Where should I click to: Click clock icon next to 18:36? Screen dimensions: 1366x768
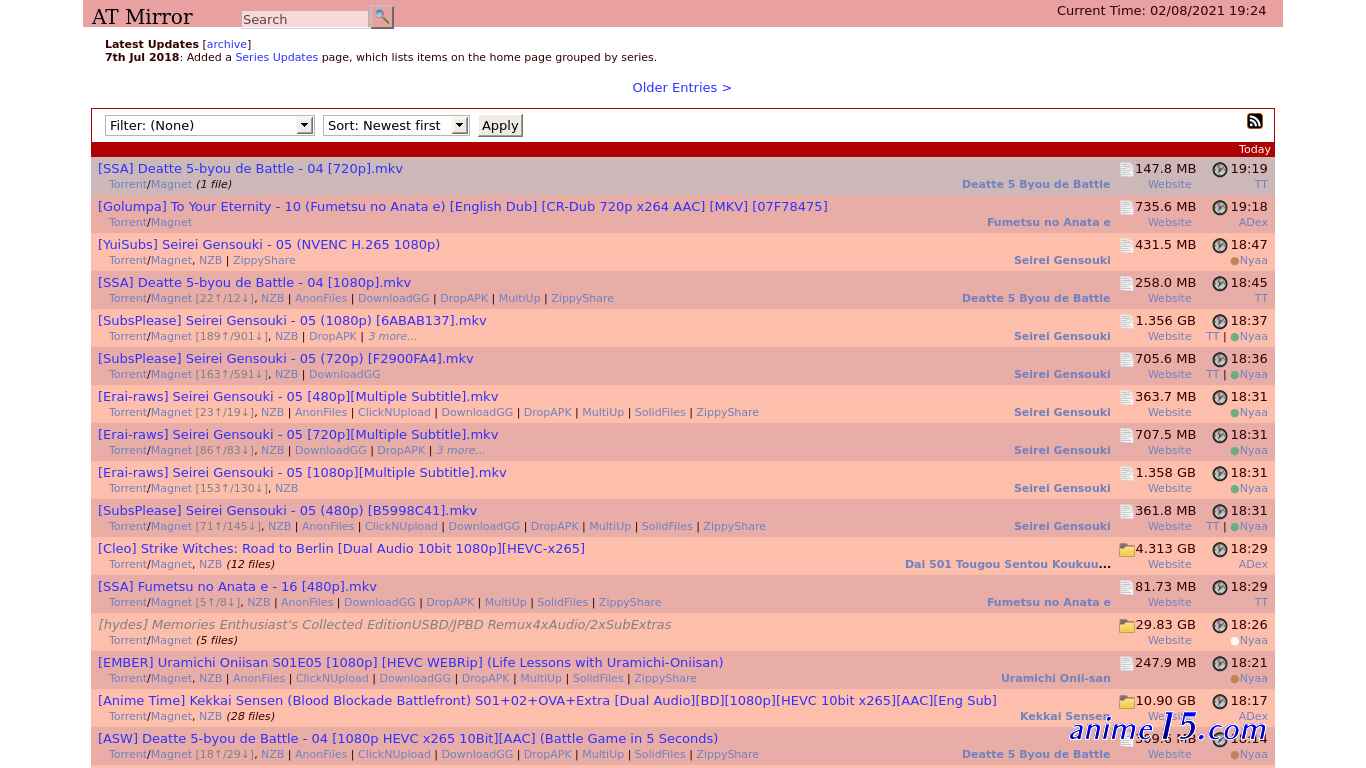pyautogui.click(x=1220, y=360)
